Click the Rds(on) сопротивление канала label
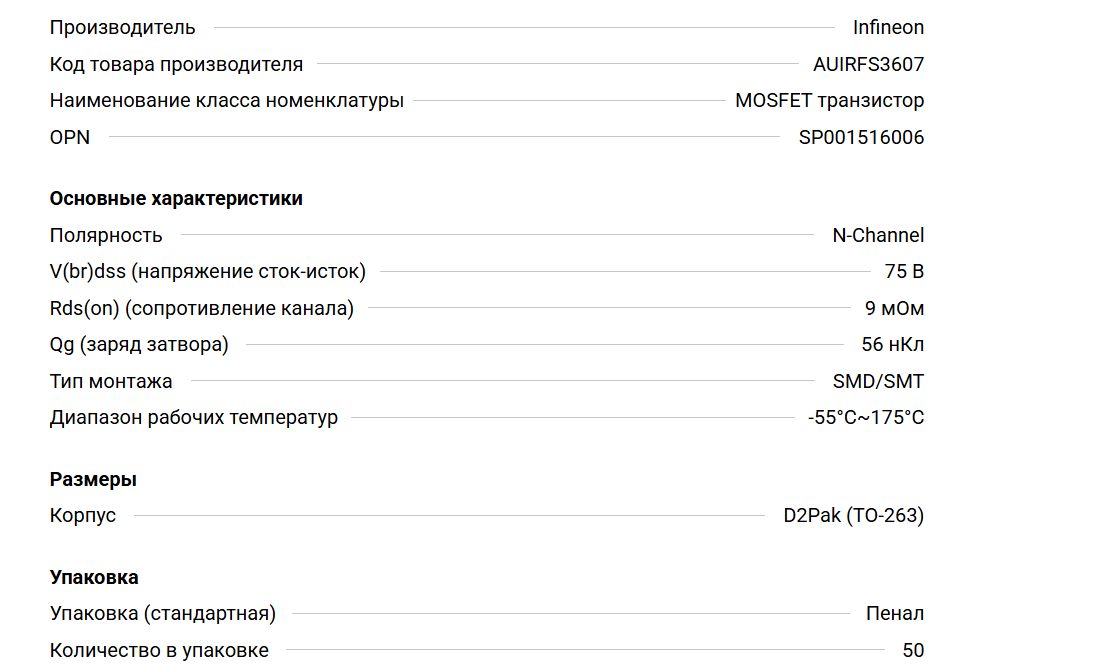 [202, 308]
